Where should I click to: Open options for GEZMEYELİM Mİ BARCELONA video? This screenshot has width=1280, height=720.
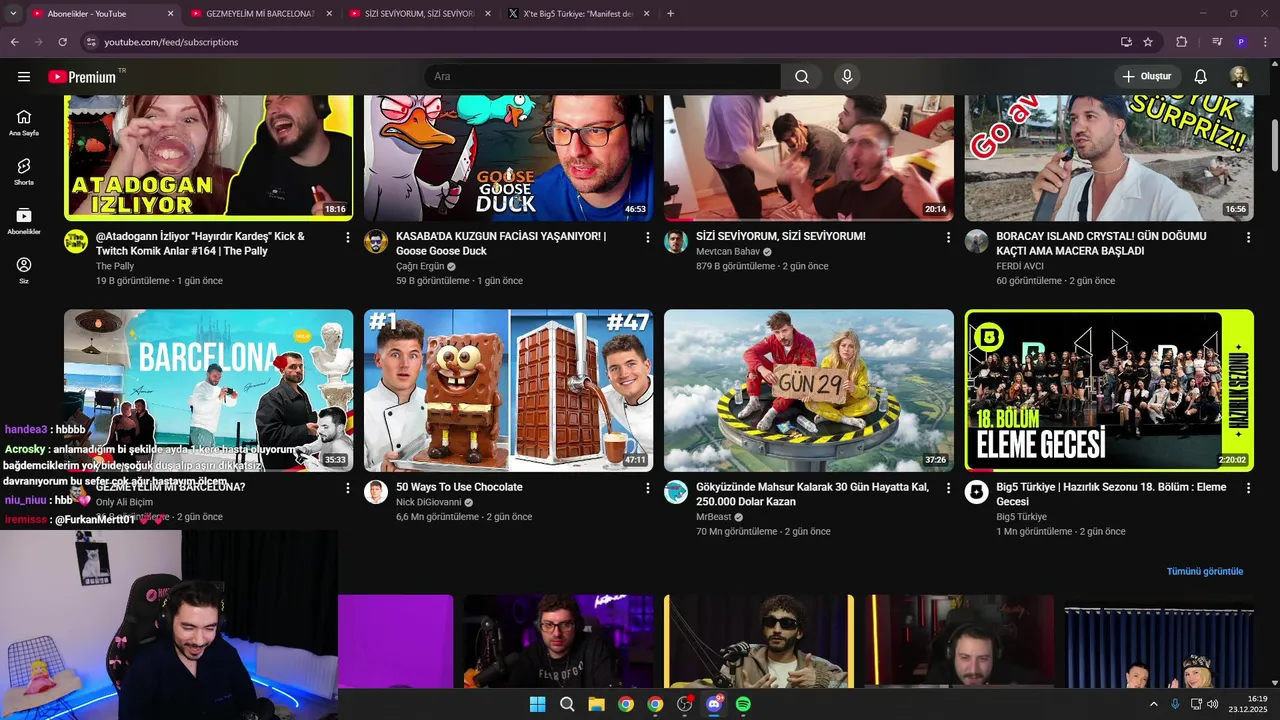(348, 488)
